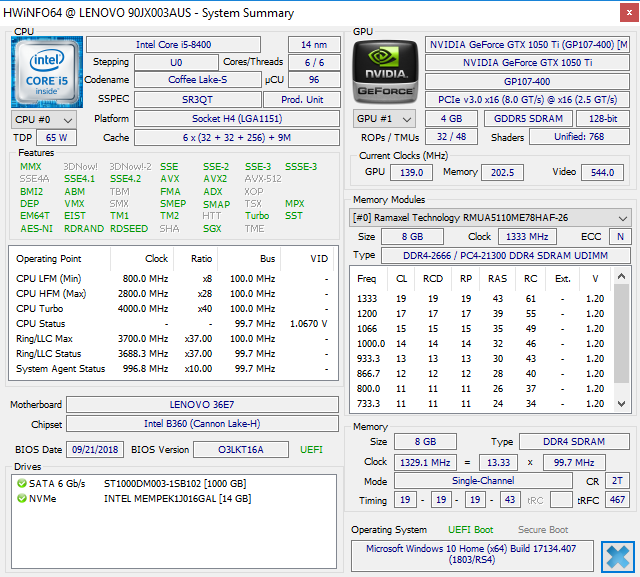Click the GDDR5 SDRAM memory type field
This screenshot has height=577, width=640.
click(x=528, y=119)
